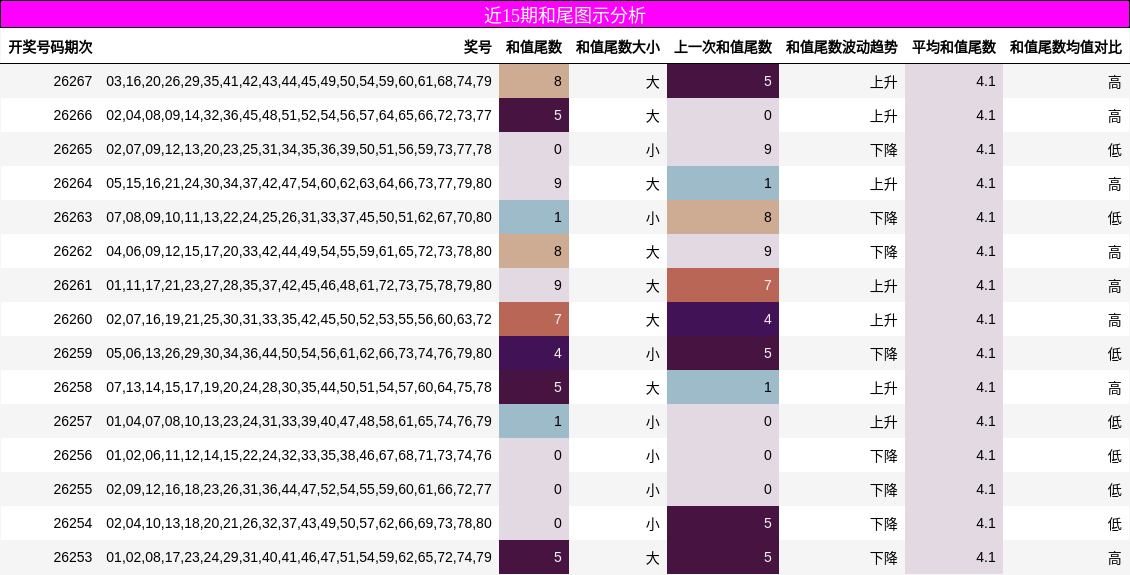Viewport: 1130px width, 575px height.
Task: Click the 和值尾数波动趋势 column header
Action: (x=841, y=47)
